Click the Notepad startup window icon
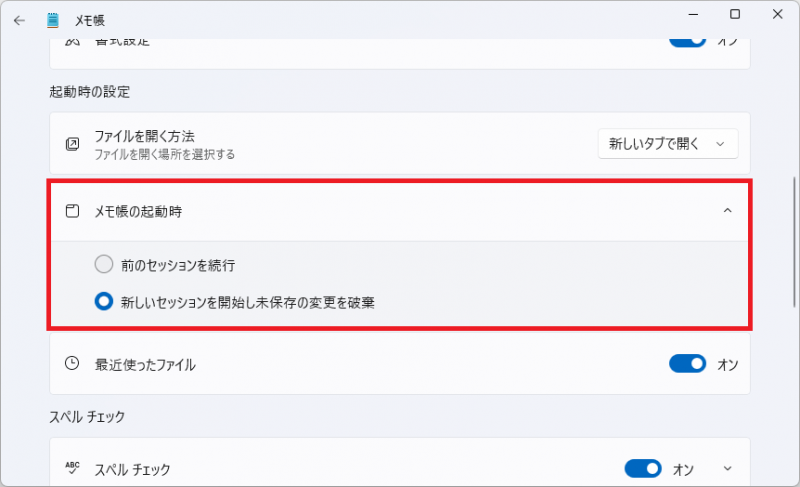Image resolution: width=800 pixels, height=487 pixels. click(72, 211)
